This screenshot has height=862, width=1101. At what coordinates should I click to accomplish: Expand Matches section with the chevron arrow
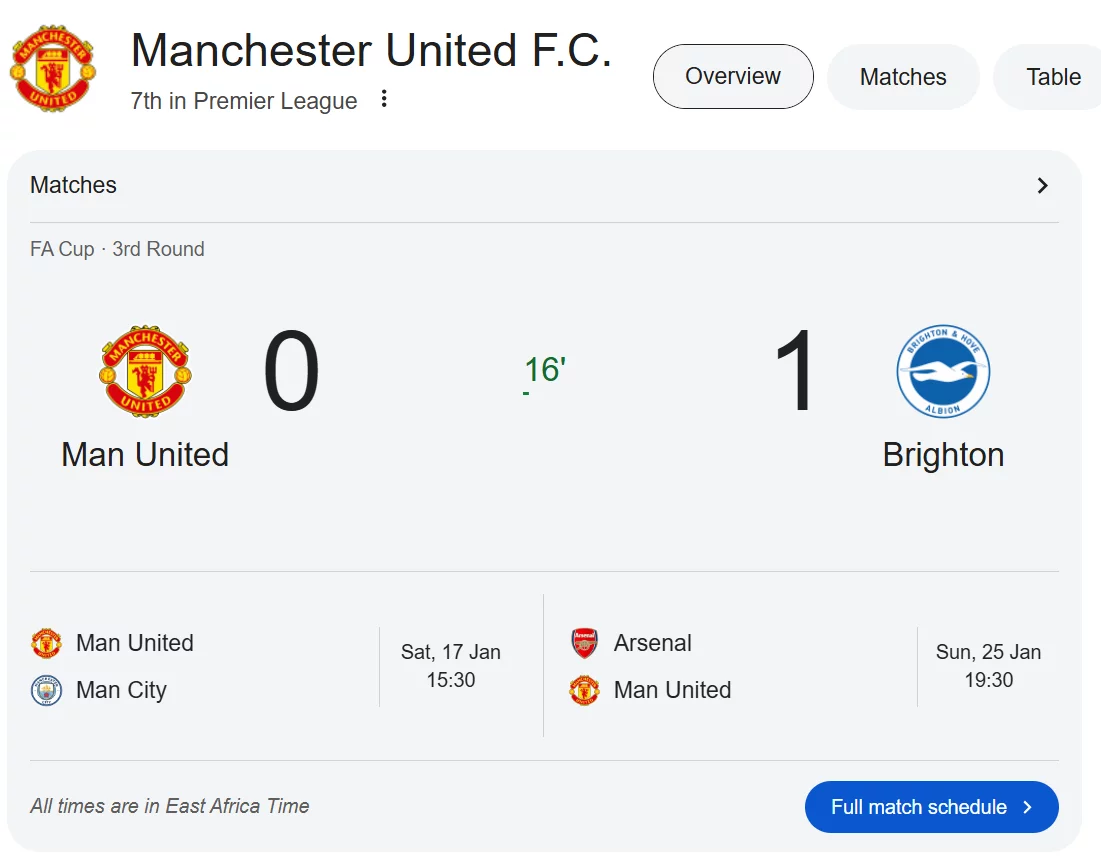(1042, 185)
